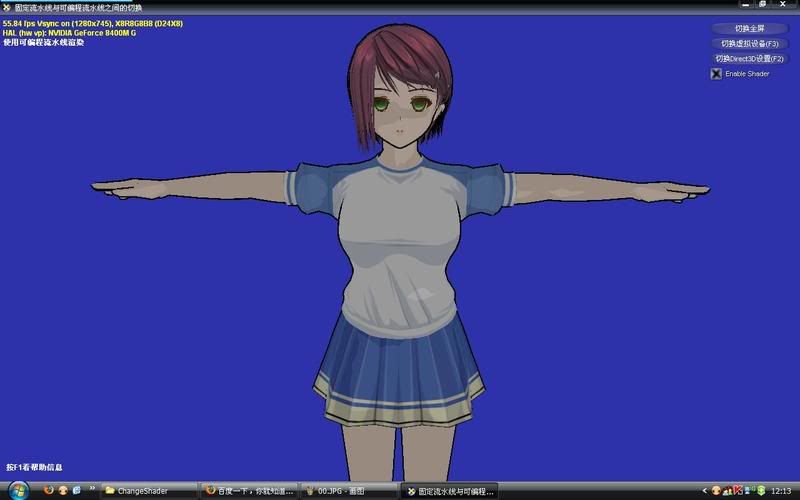Open 切换Direct3D设置(F2) settings button
The height and width of the screenshot is (500, 800).
(x=749, y=59)
